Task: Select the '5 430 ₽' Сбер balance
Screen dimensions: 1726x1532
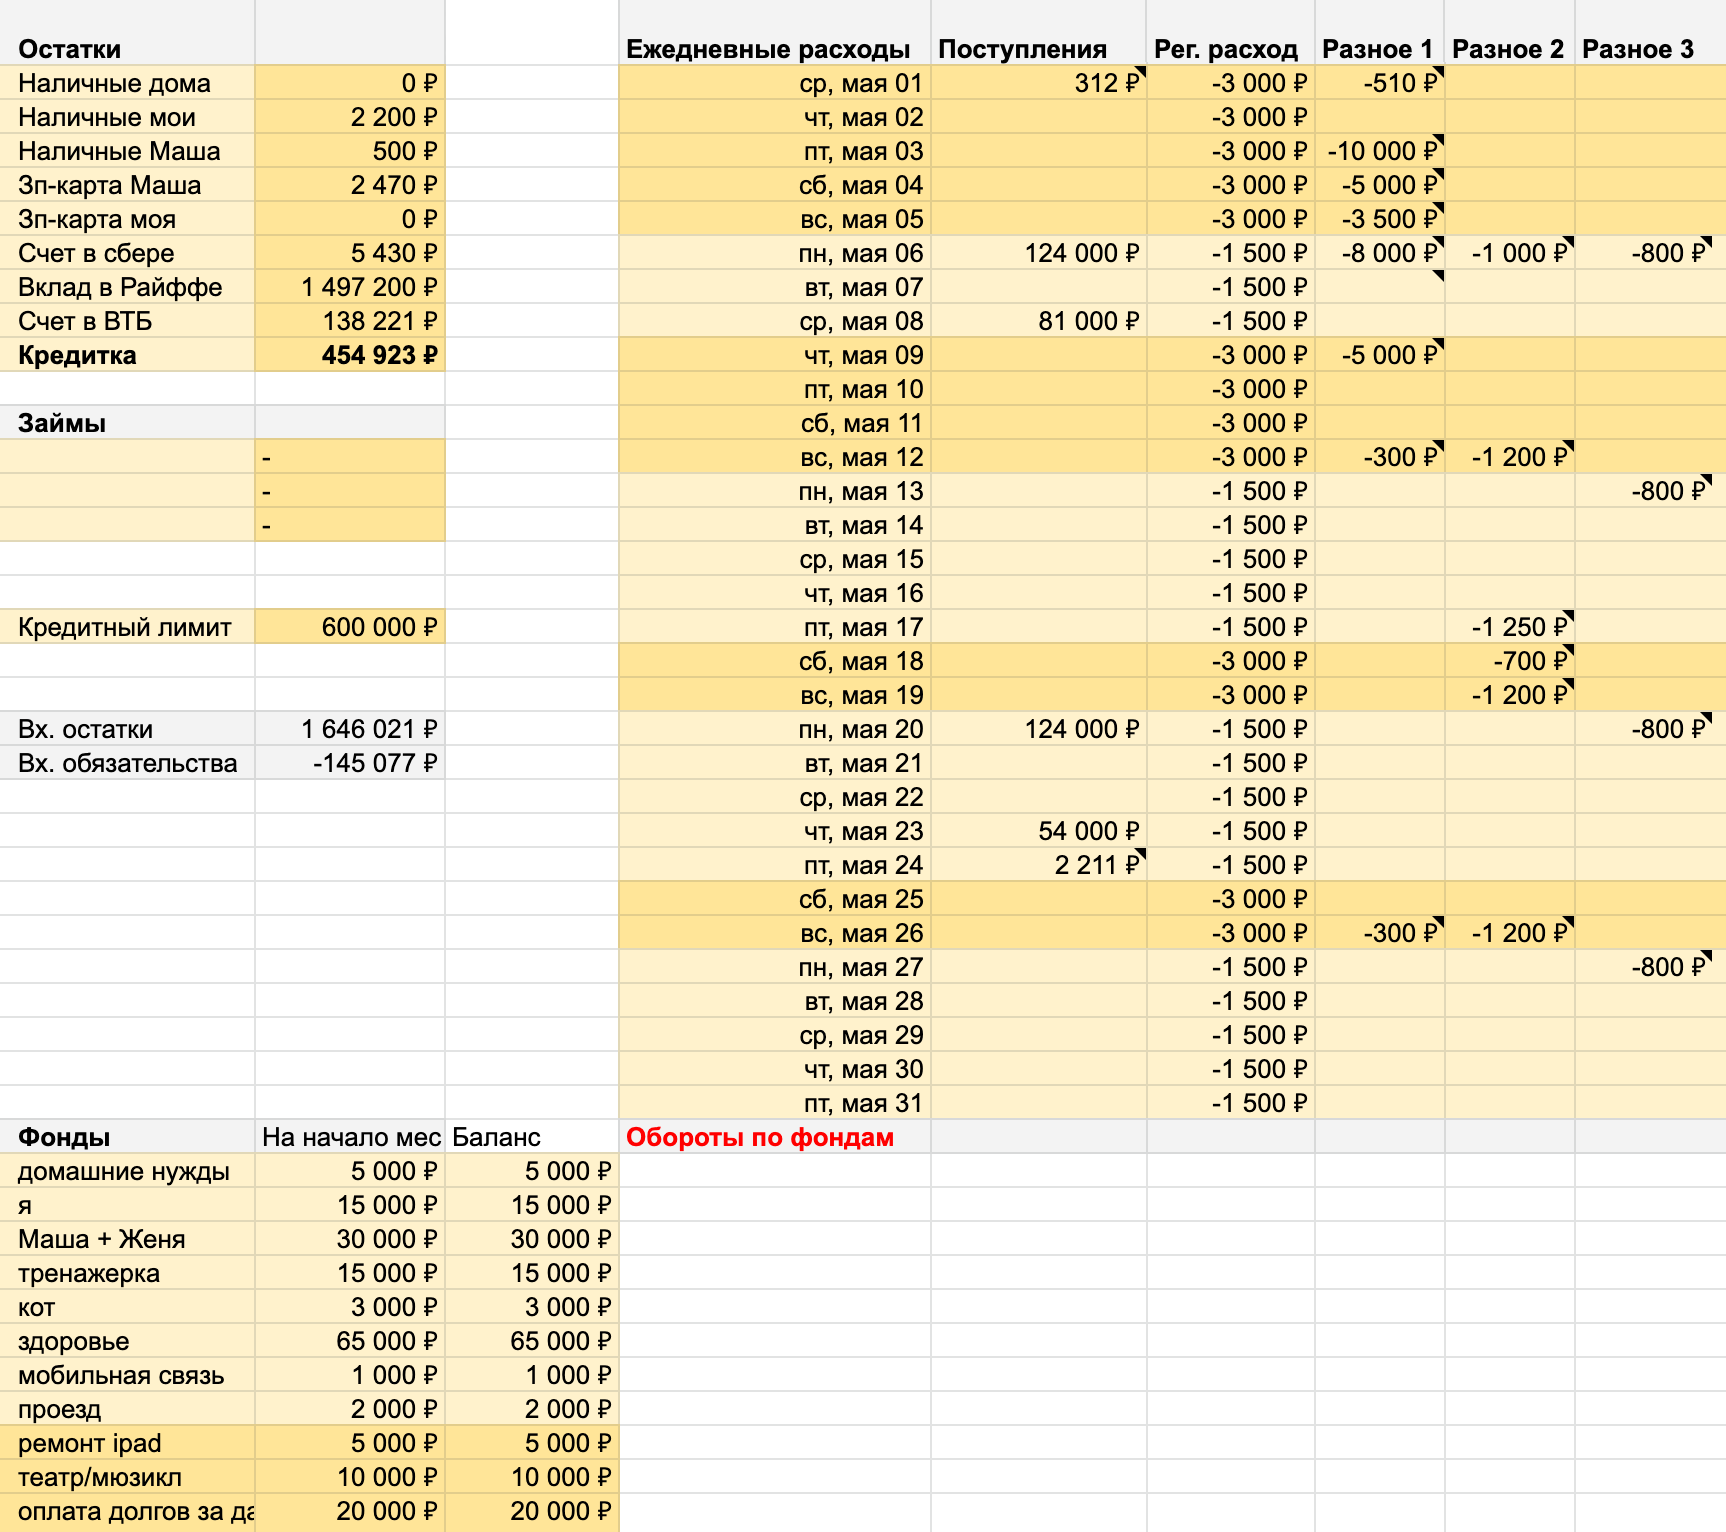Action: (x=350, y=253)
